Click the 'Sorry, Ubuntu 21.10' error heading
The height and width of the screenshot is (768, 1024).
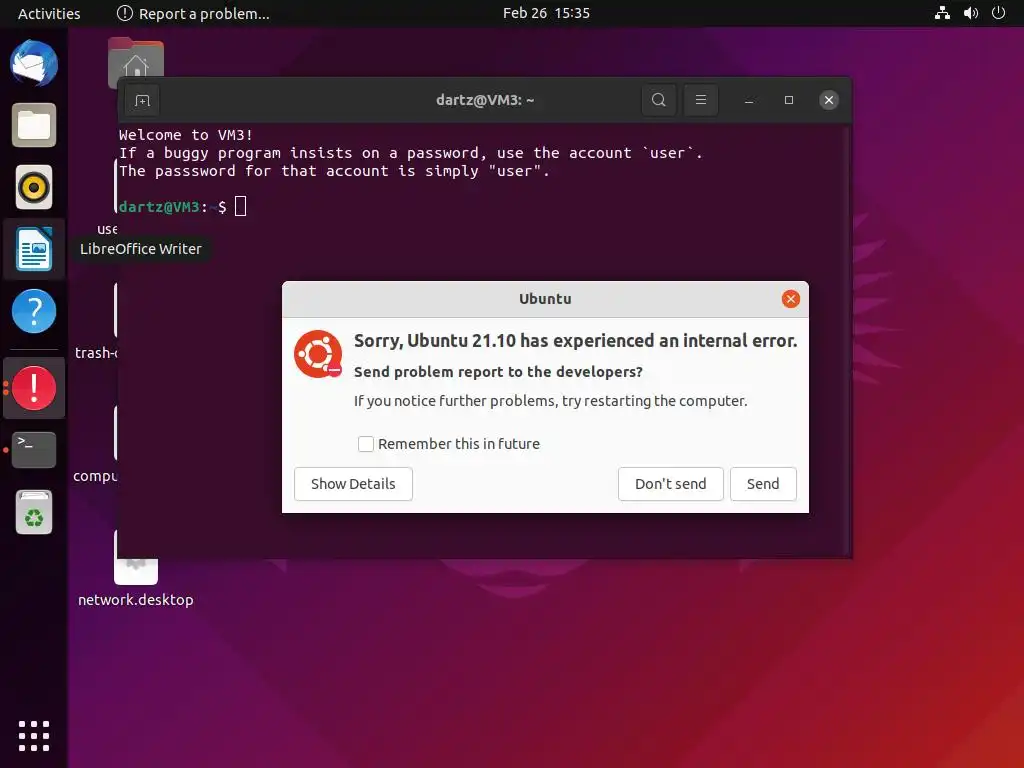[x=575, y=340]
